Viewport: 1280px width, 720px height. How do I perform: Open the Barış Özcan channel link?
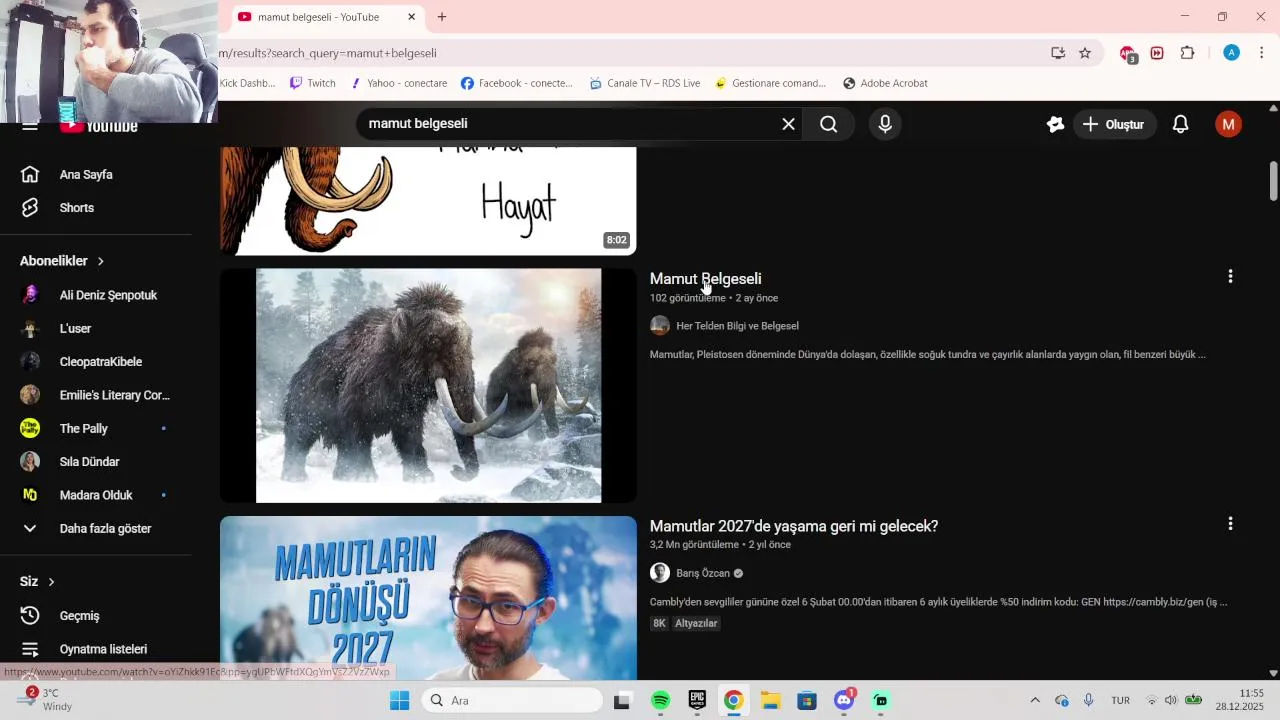coord(703,573)
